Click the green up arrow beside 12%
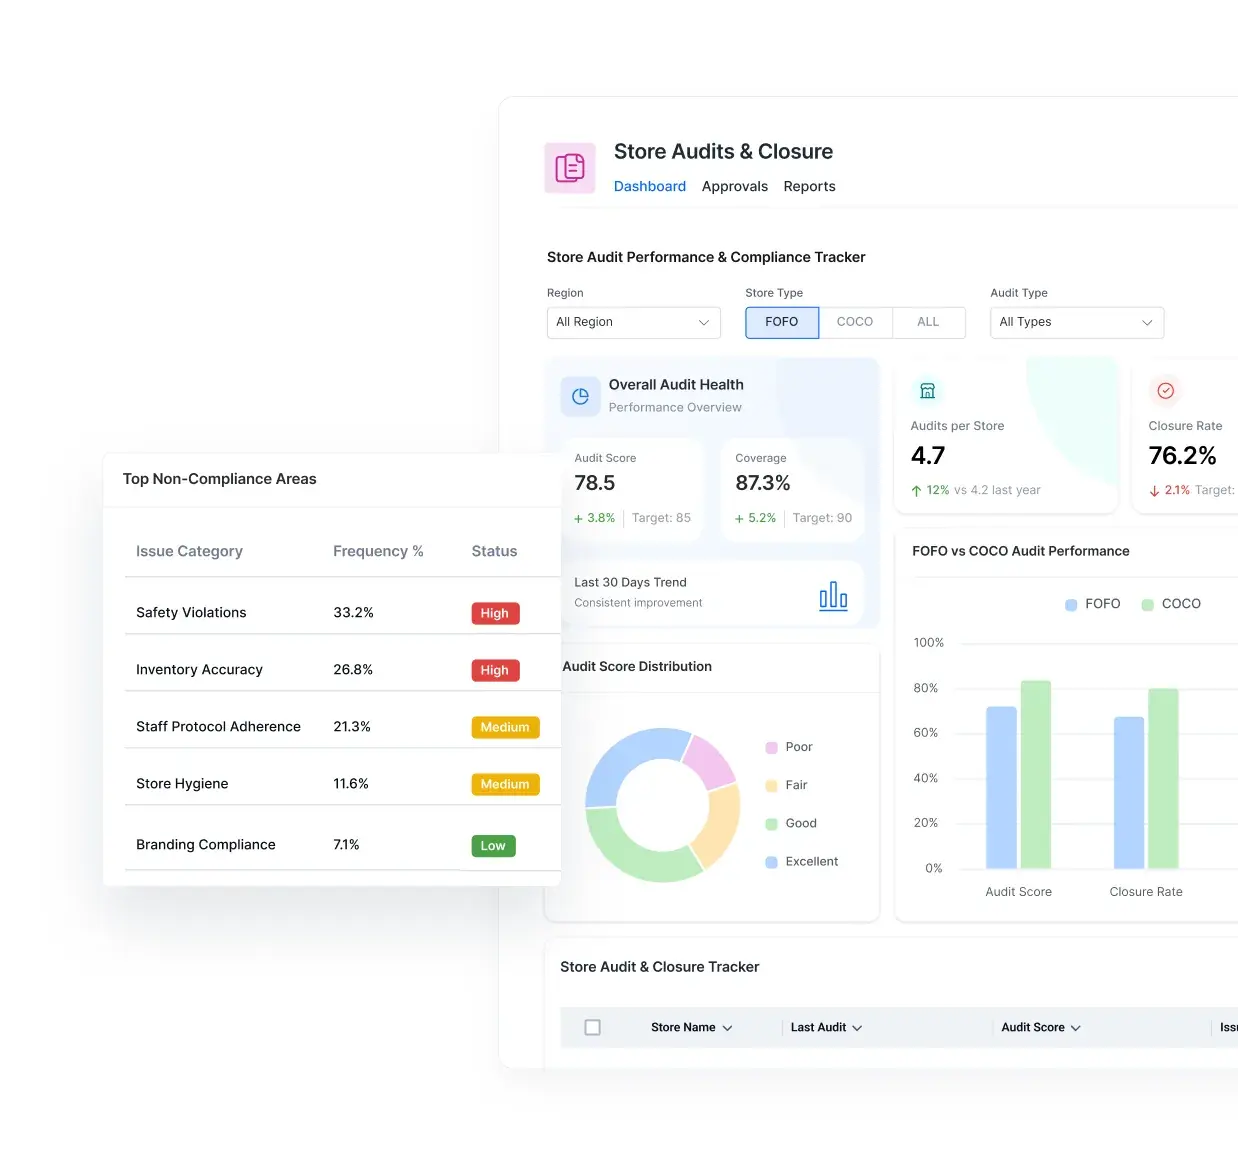This screenshot has height=1166, width=1238. (x=916, y=491)
